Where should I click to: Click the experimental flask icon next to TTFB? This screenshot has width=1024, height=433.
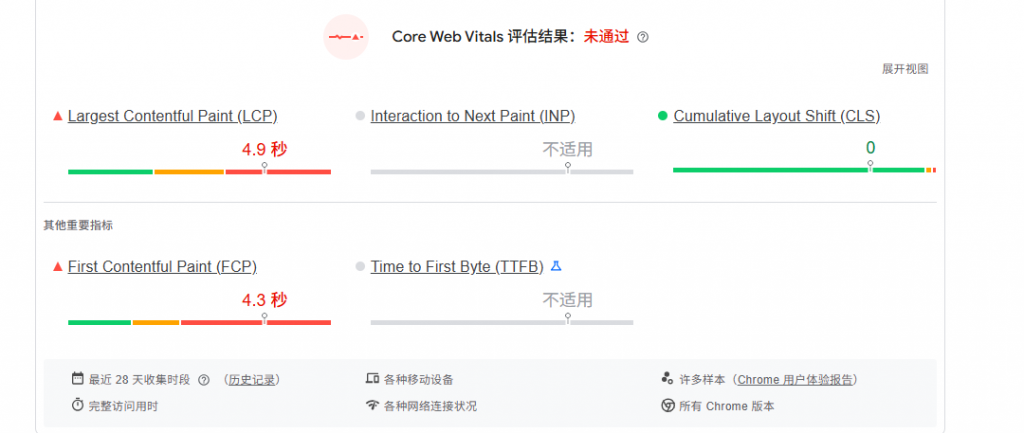(557, 266)
